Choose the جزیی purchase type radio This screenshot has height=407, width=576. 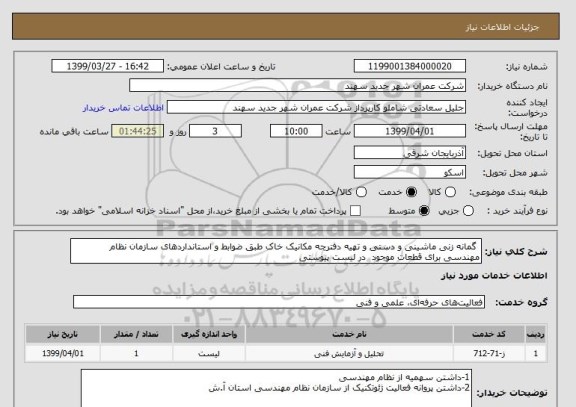(468, 211)
